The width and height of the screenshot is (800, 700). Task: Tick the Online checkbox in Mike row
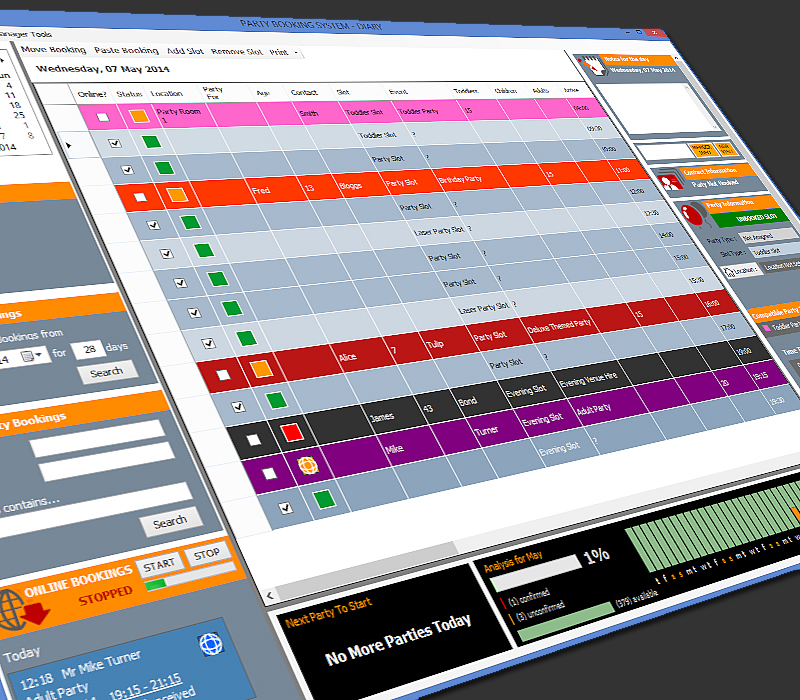pyautogui.click(x=269, y=473)
